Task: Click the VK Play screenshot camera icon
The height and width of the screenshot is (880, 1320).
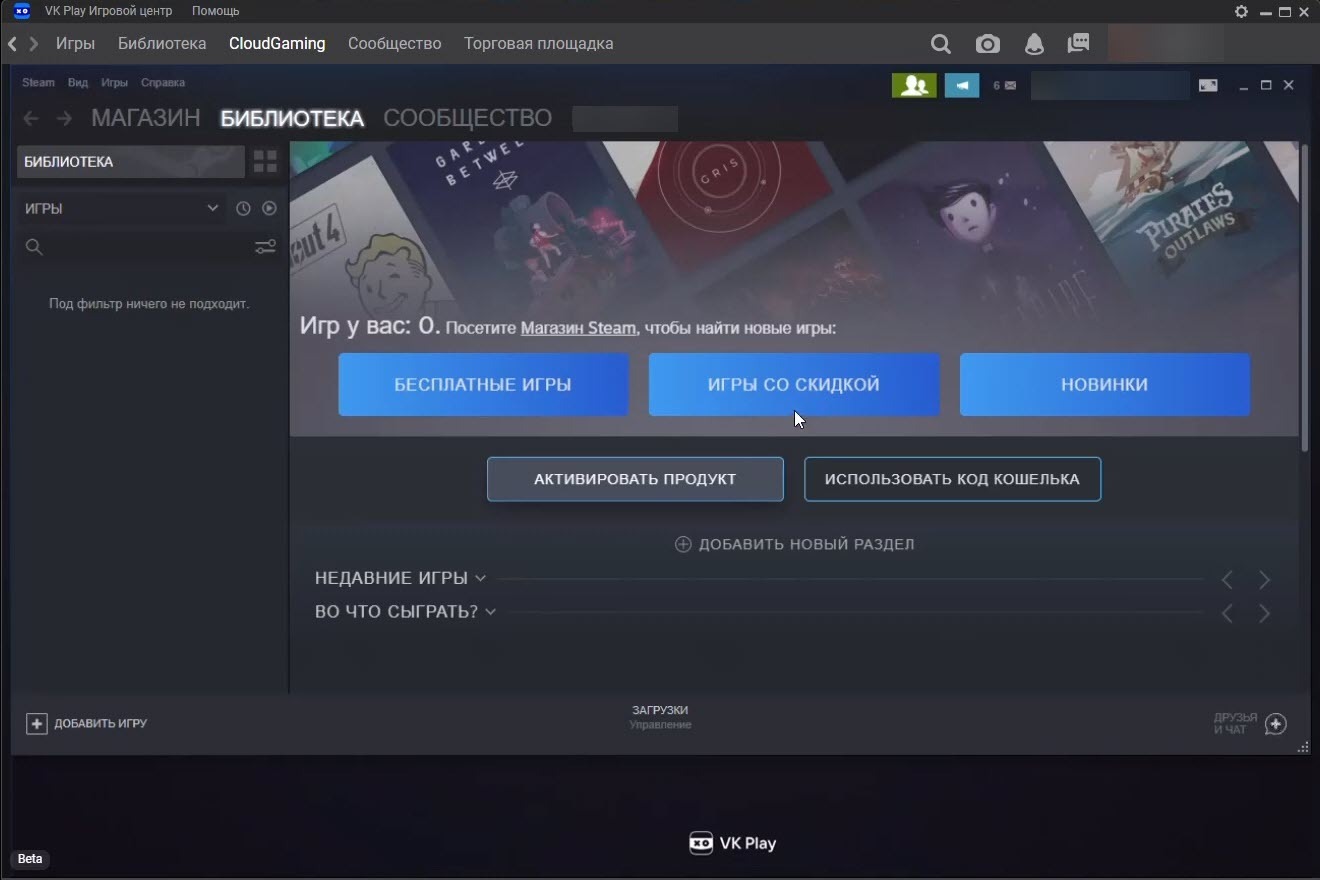Action: click(987, 44)
